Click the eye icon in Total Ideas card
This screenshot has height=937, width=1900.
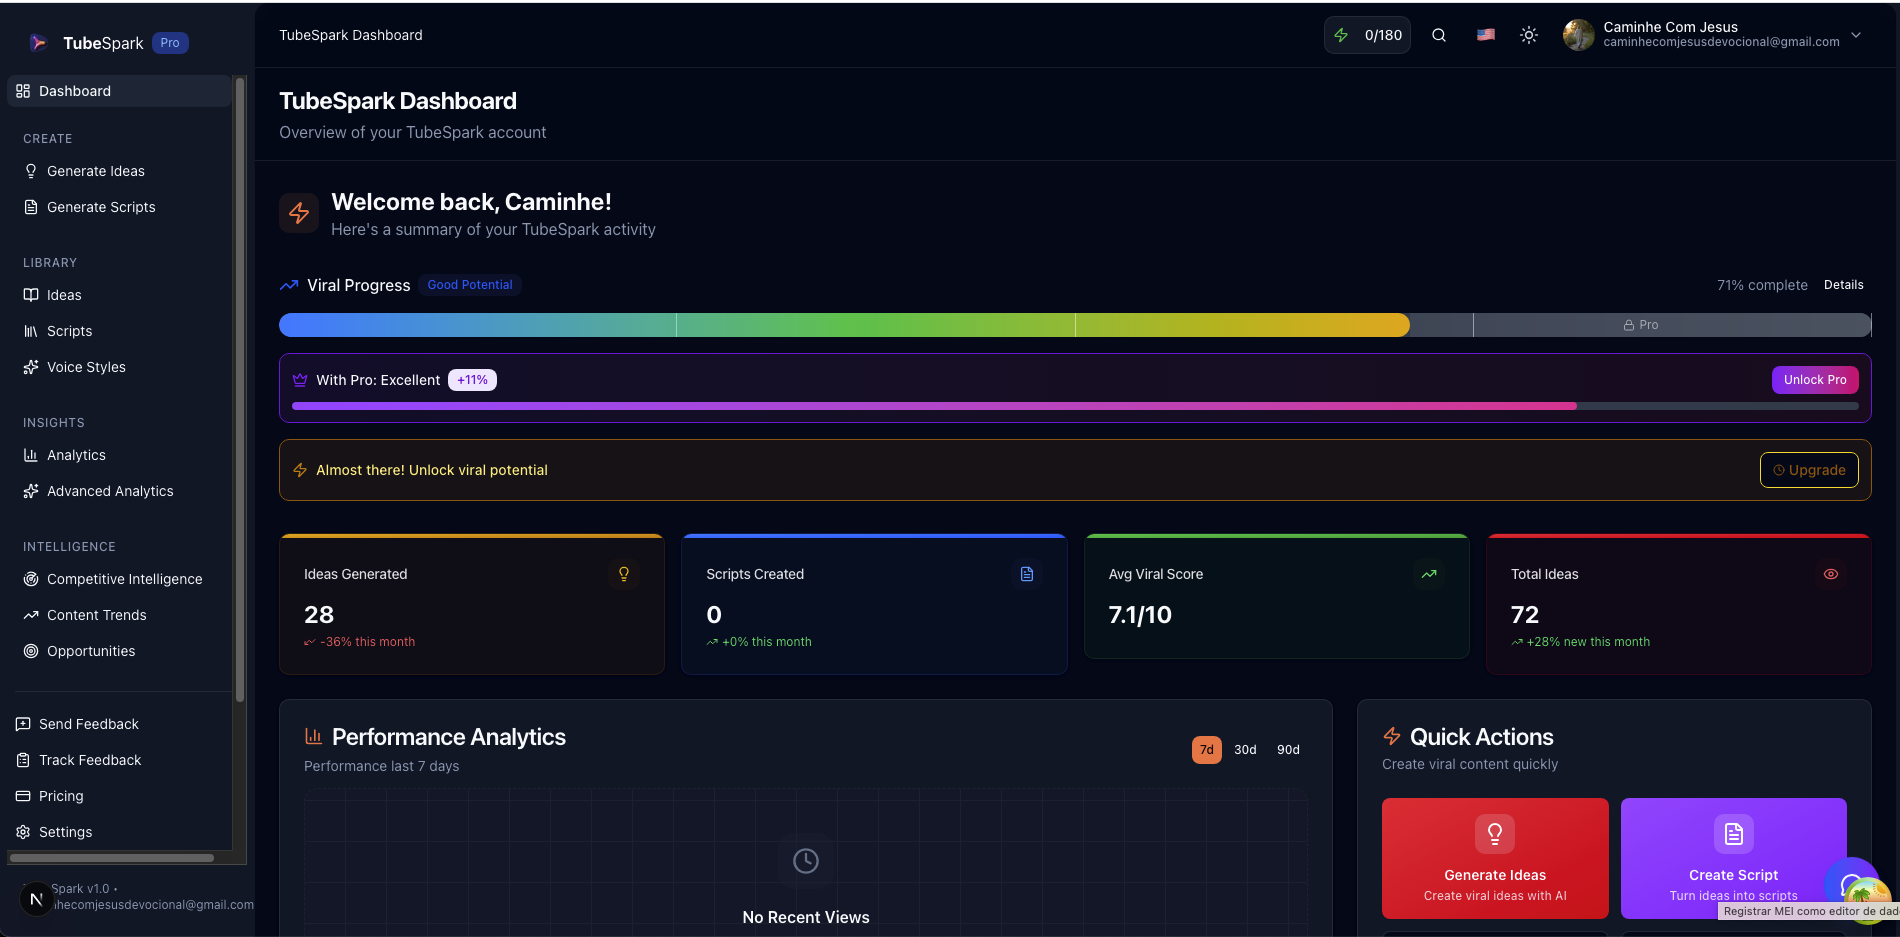[1831, 574]
